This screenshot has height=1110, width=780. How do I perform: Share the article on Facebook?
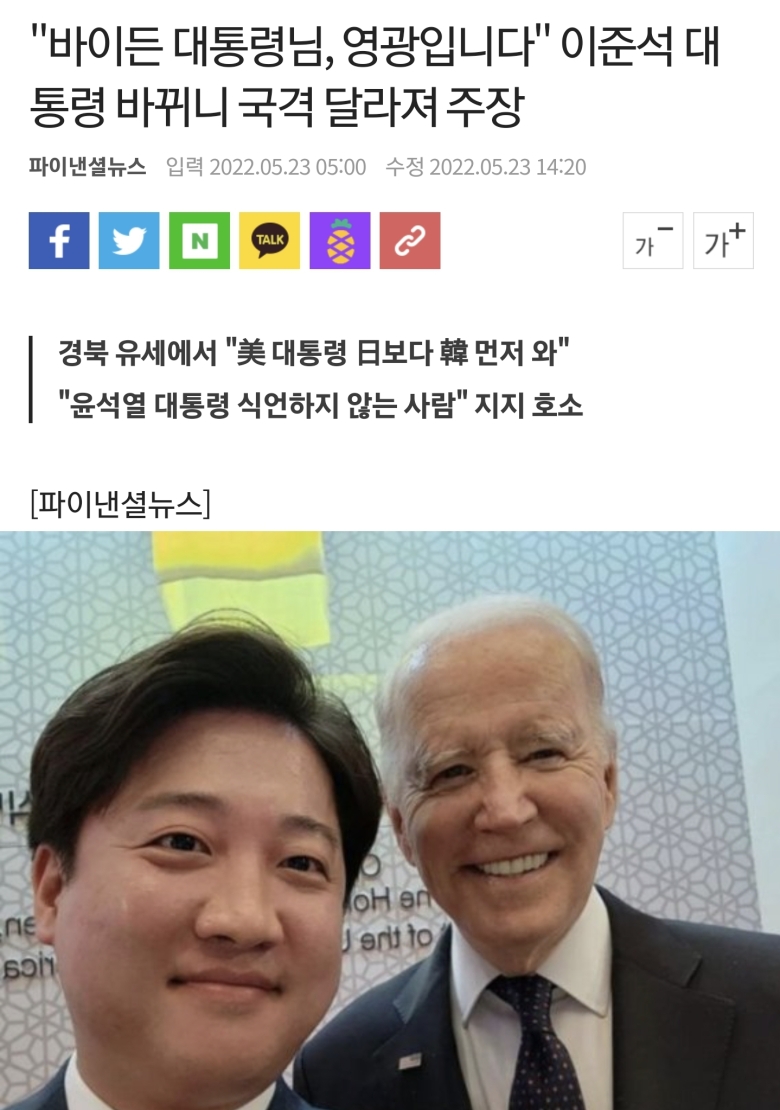59,241
